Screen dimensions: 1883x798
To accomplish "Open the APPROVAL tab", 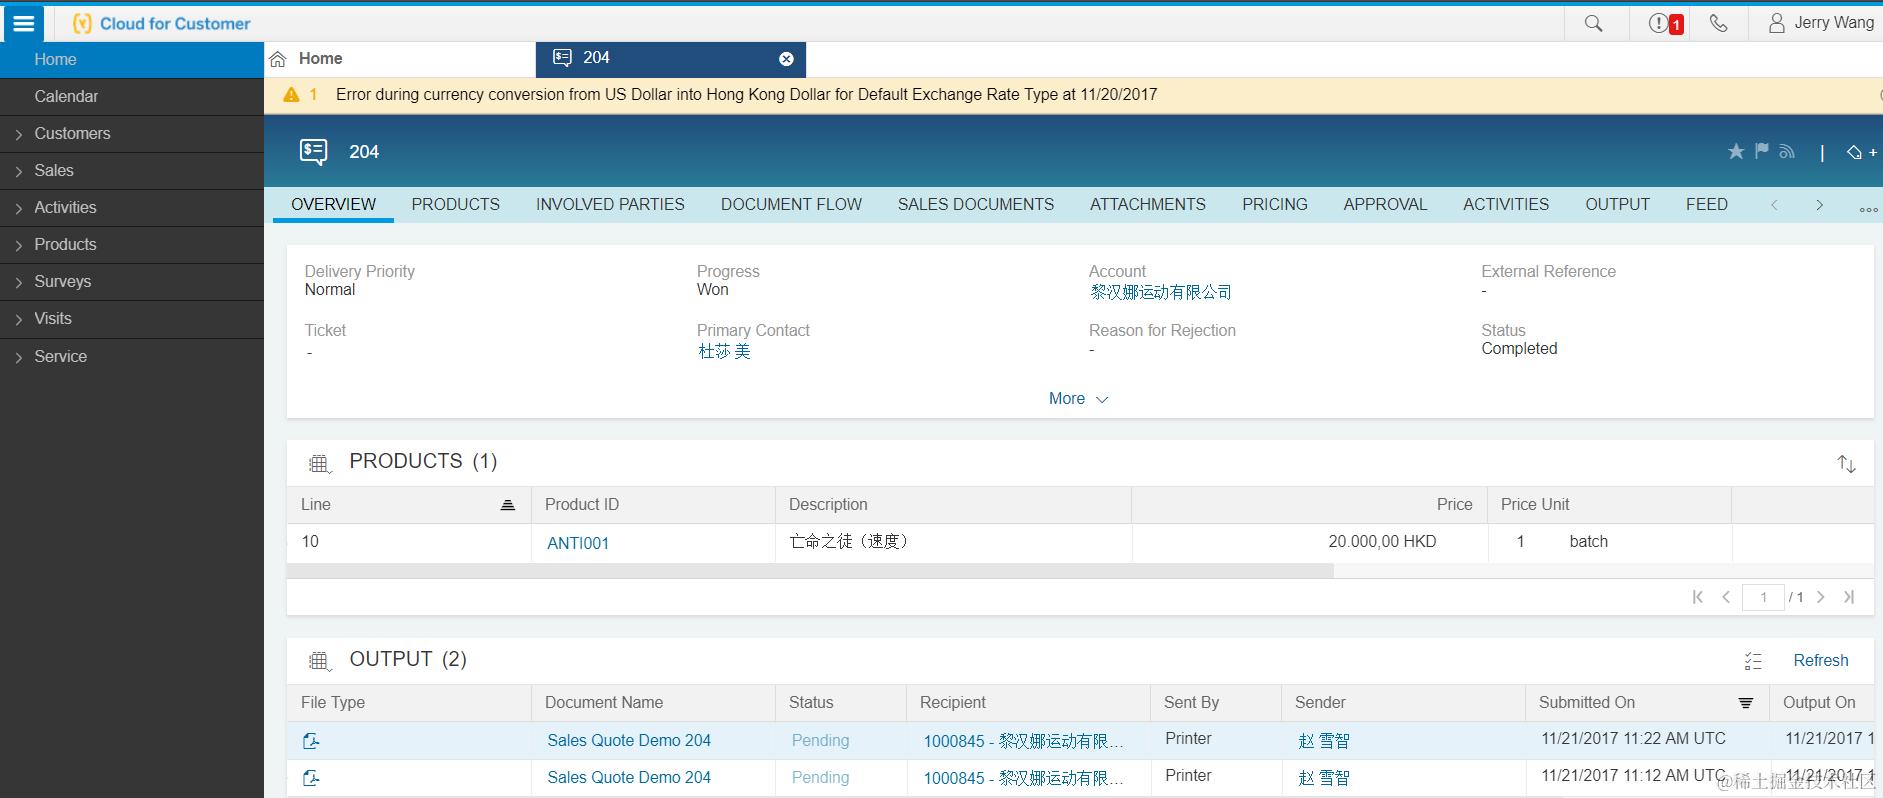I will [x=1385, y=204].
